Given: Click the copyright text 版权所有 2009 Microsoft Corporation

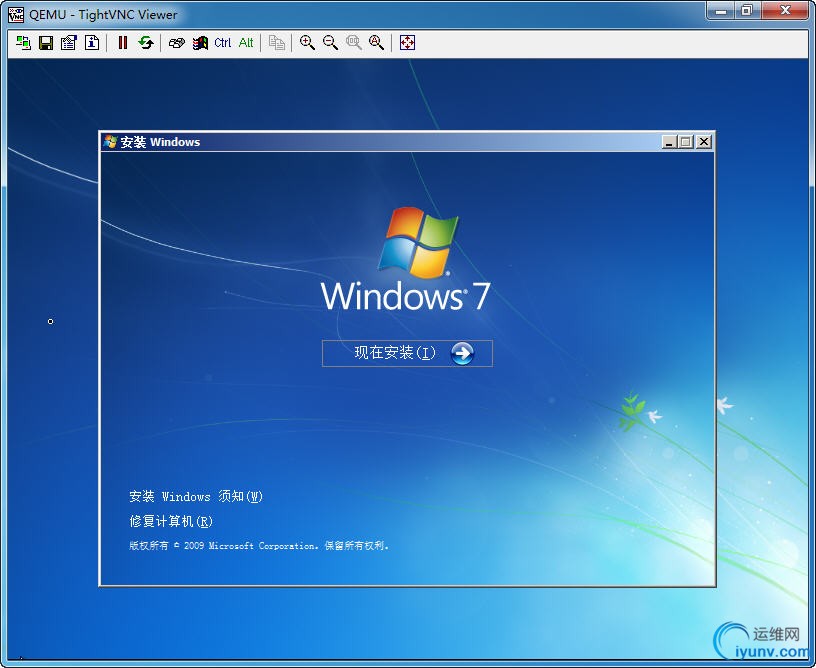Looking at the screenshot, I should (x=259, y=545).
